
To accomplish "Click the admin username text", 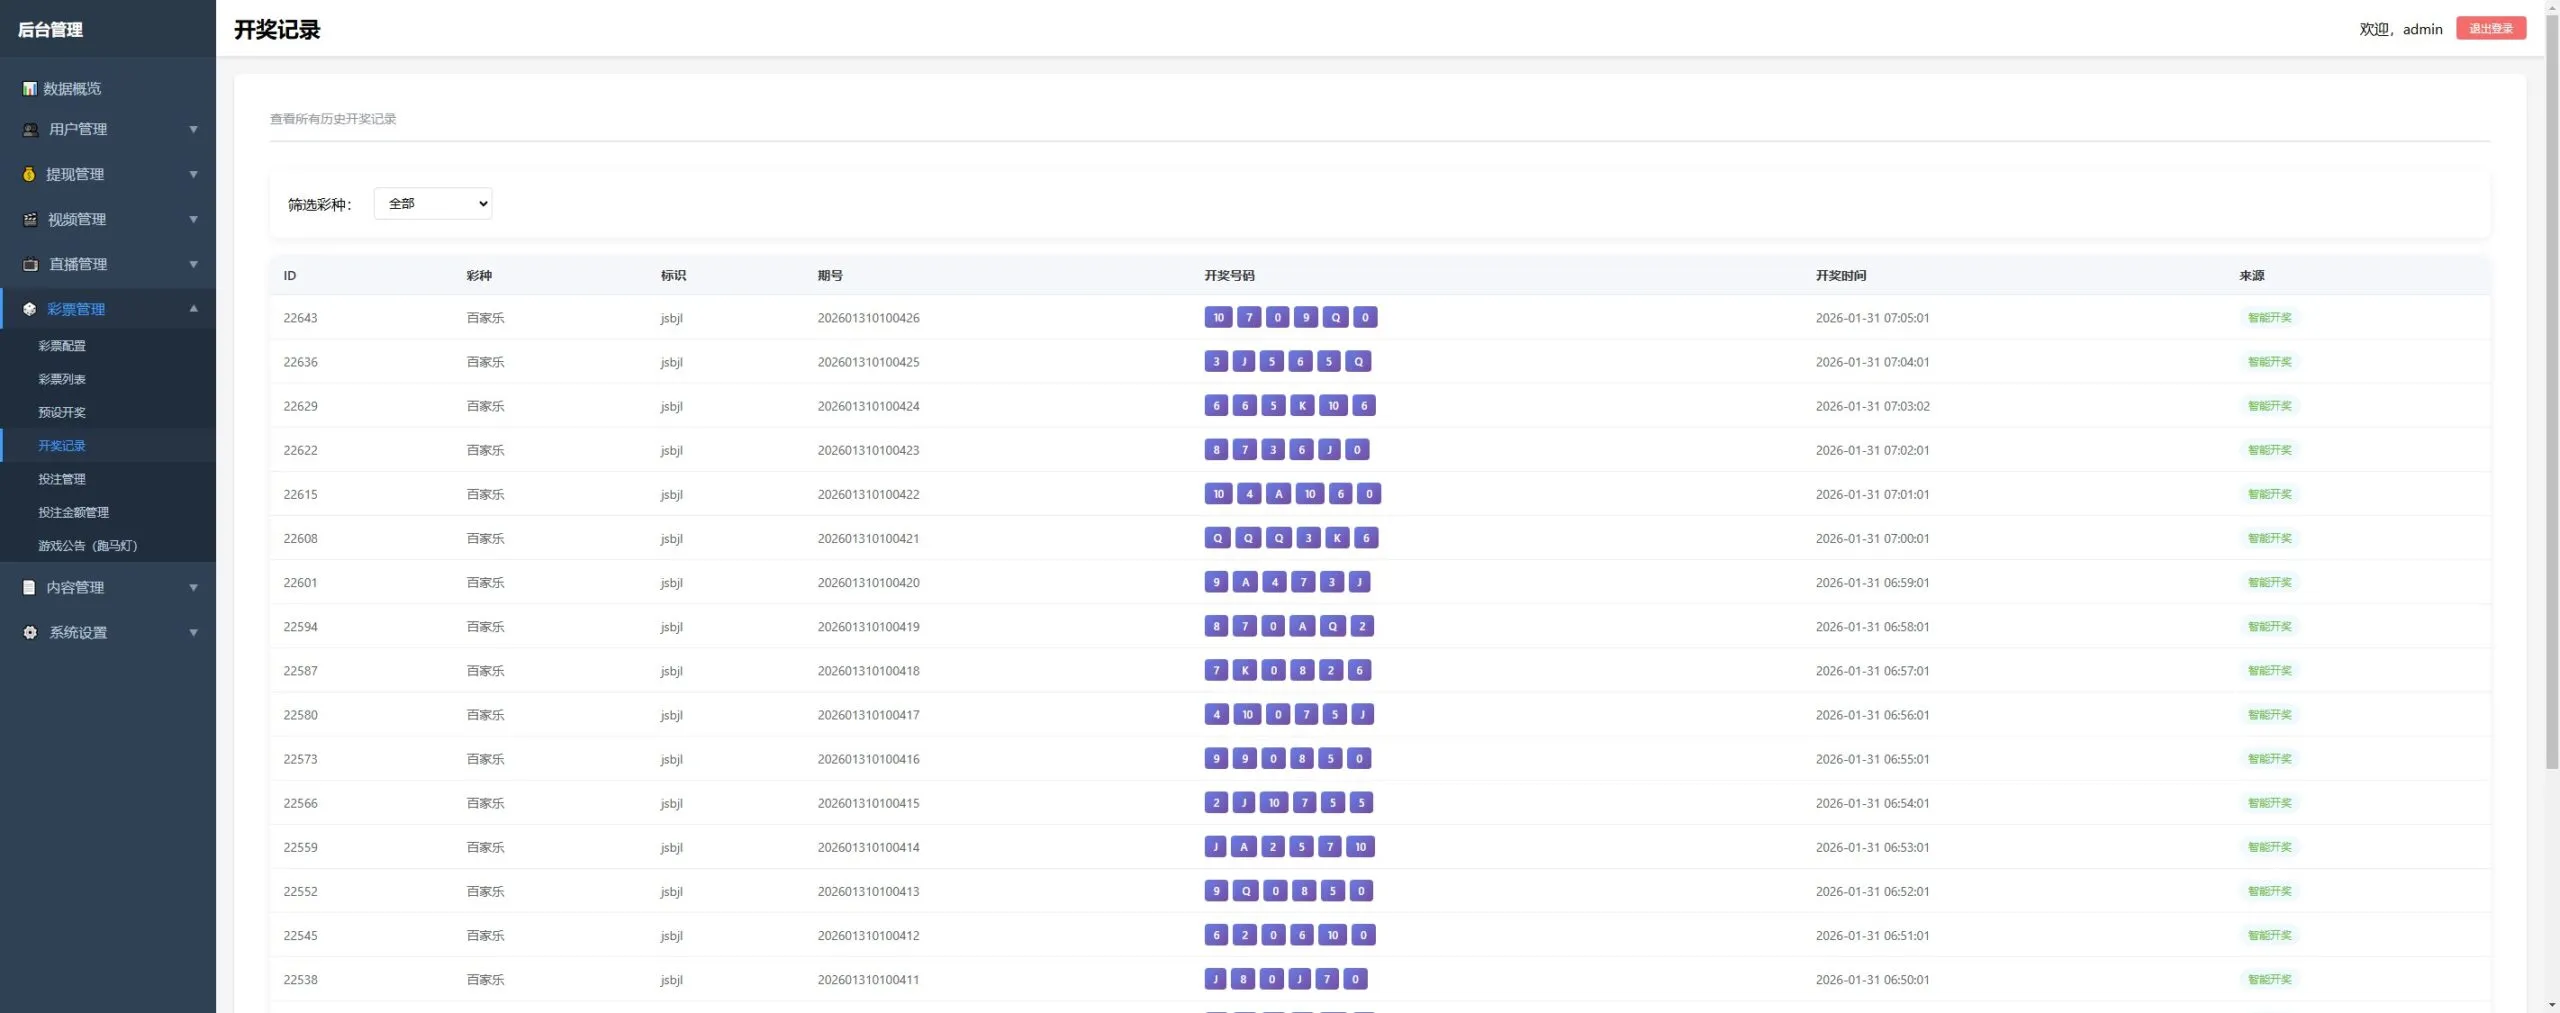I will [x=2422, y=30].
